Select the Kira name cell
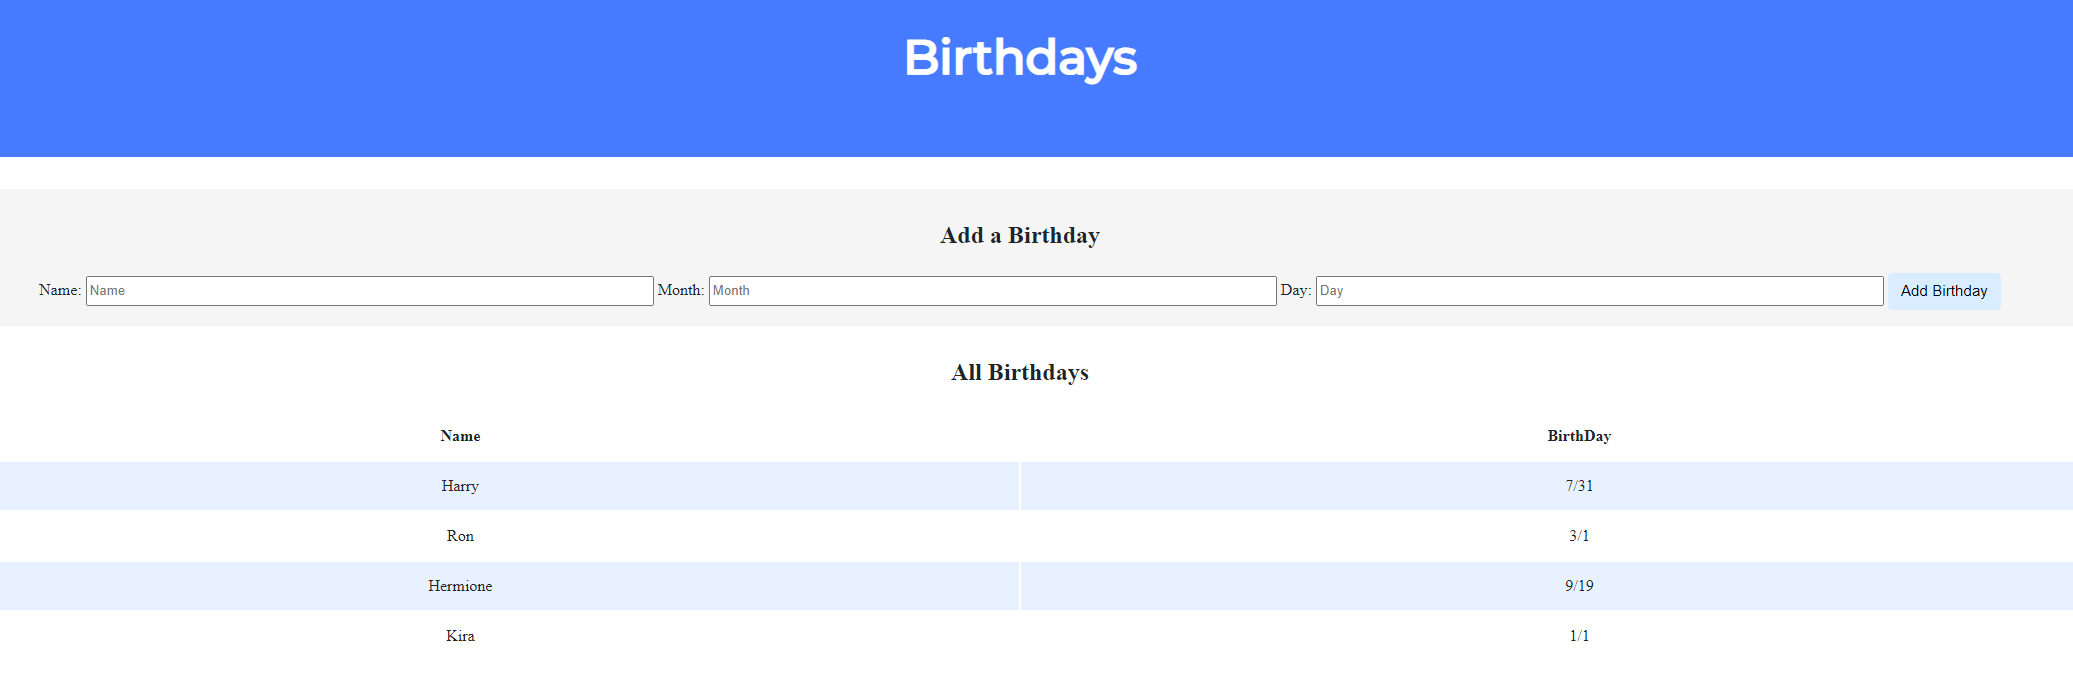This screenshot has width=2073, height=679. (460, 636)
